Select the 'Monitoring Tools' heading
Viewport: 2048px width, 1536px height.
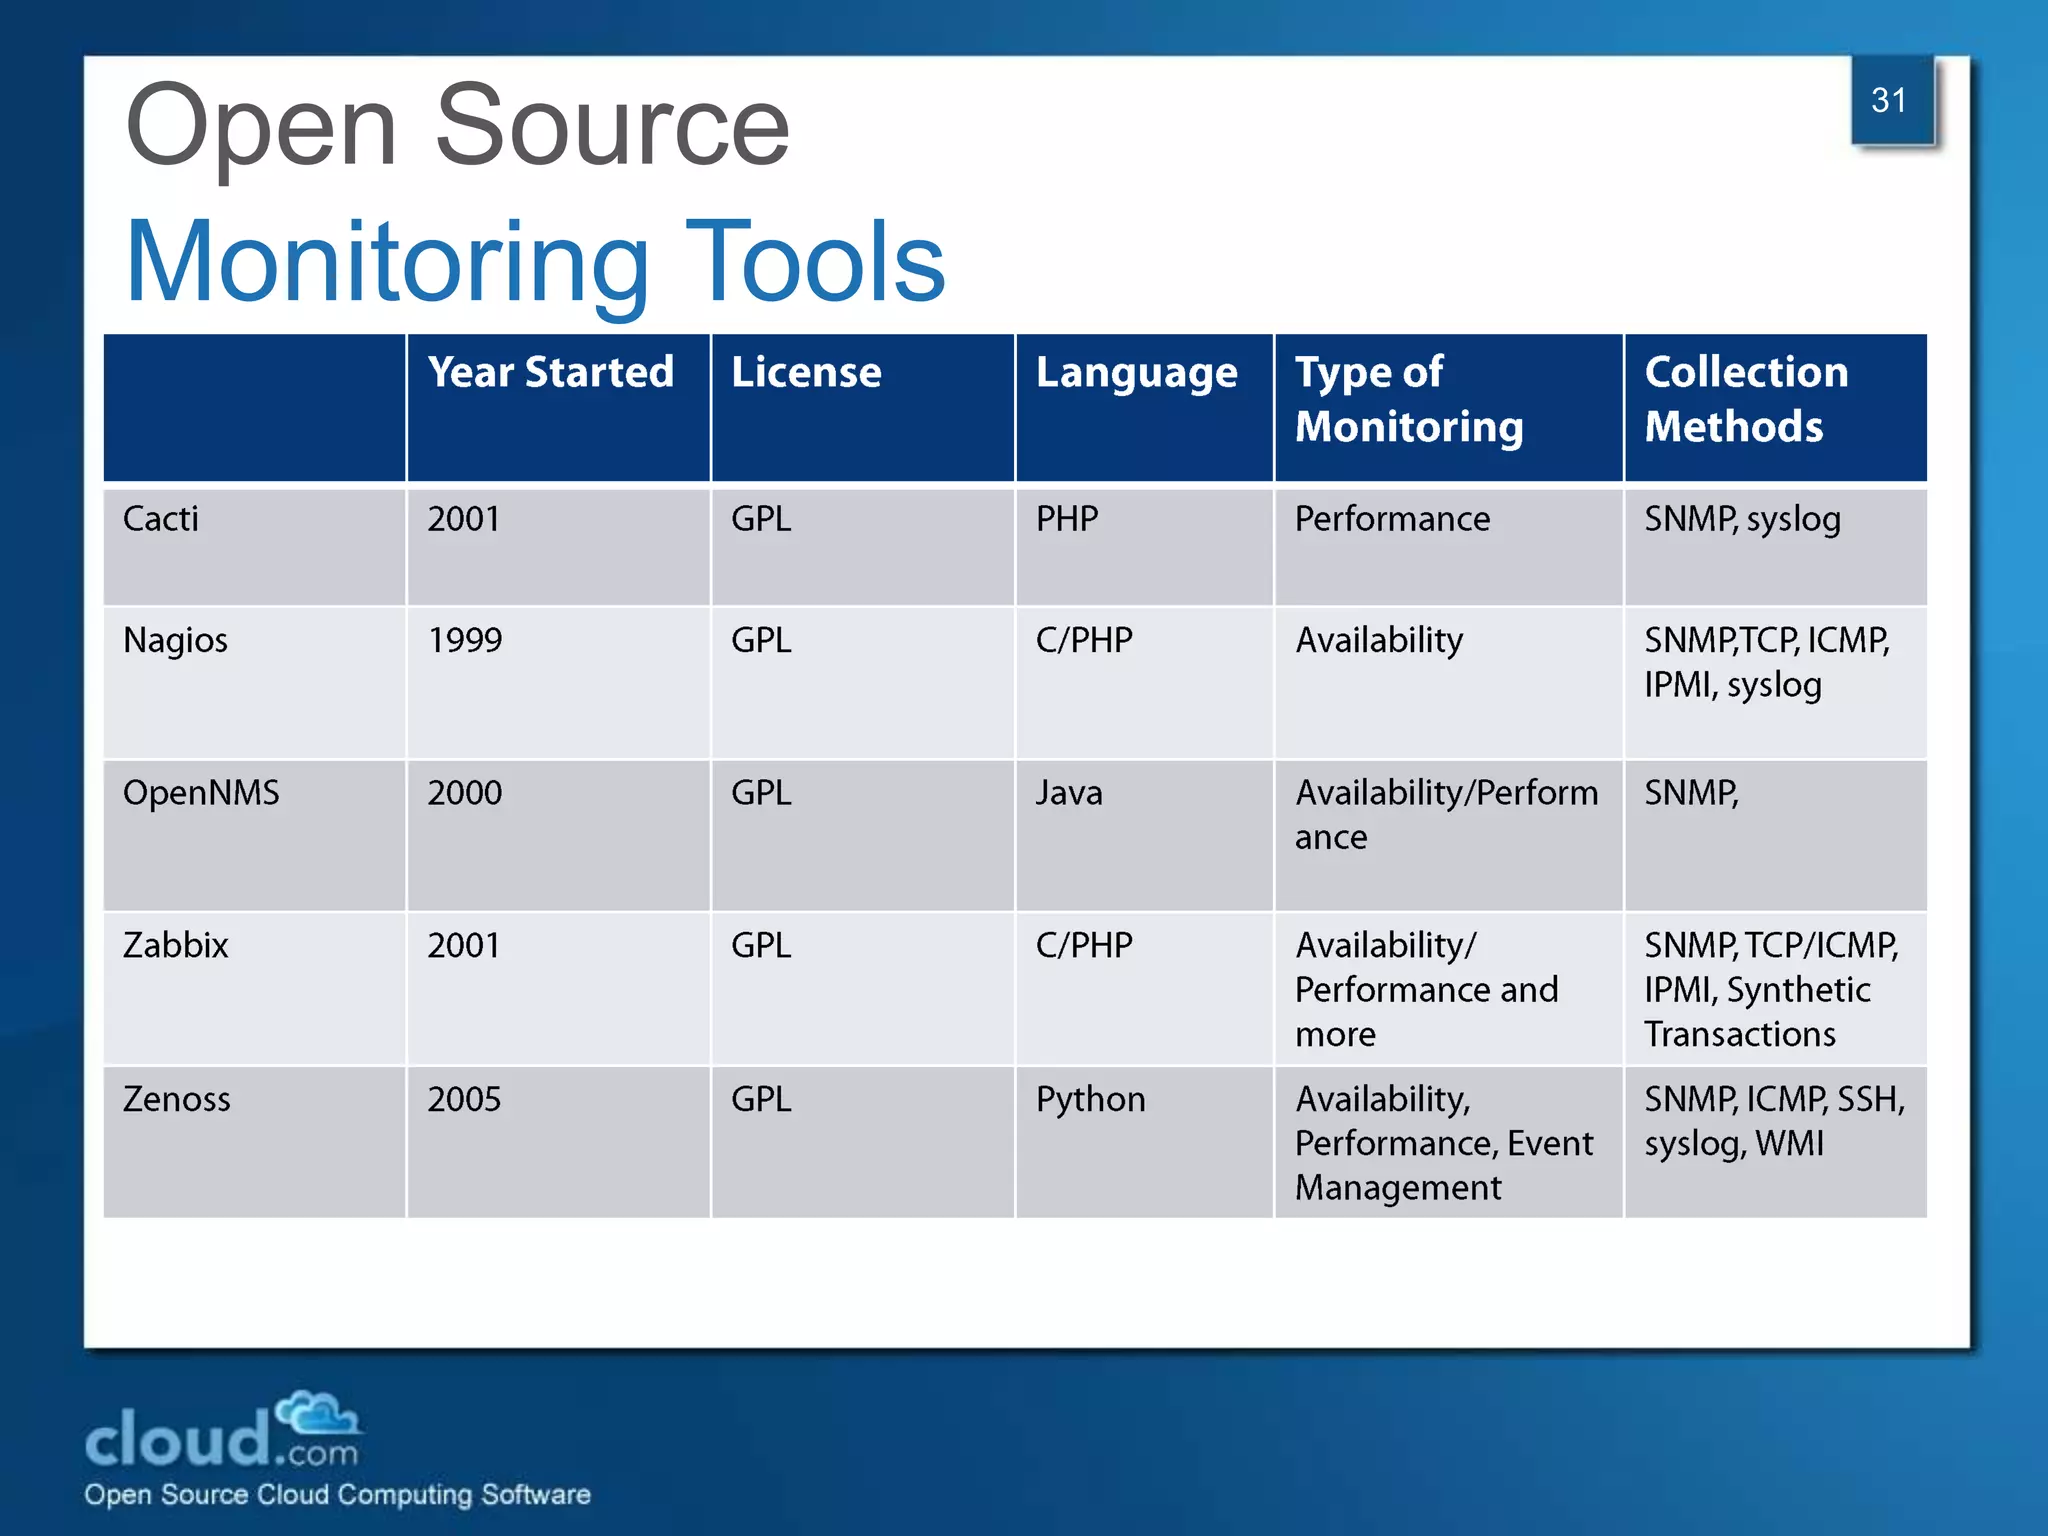point(536,262)
